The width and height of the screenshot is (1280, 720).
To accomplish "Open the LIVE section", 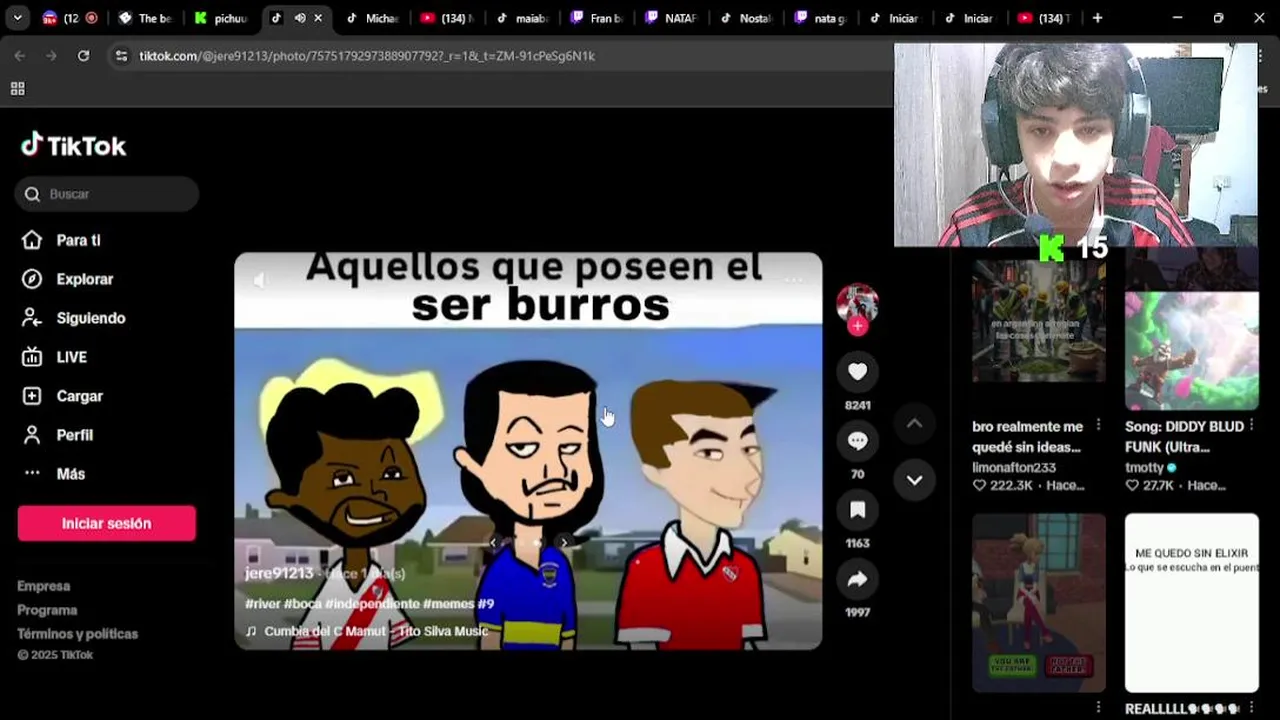I will pyautogui.click(x=71, y=357).
